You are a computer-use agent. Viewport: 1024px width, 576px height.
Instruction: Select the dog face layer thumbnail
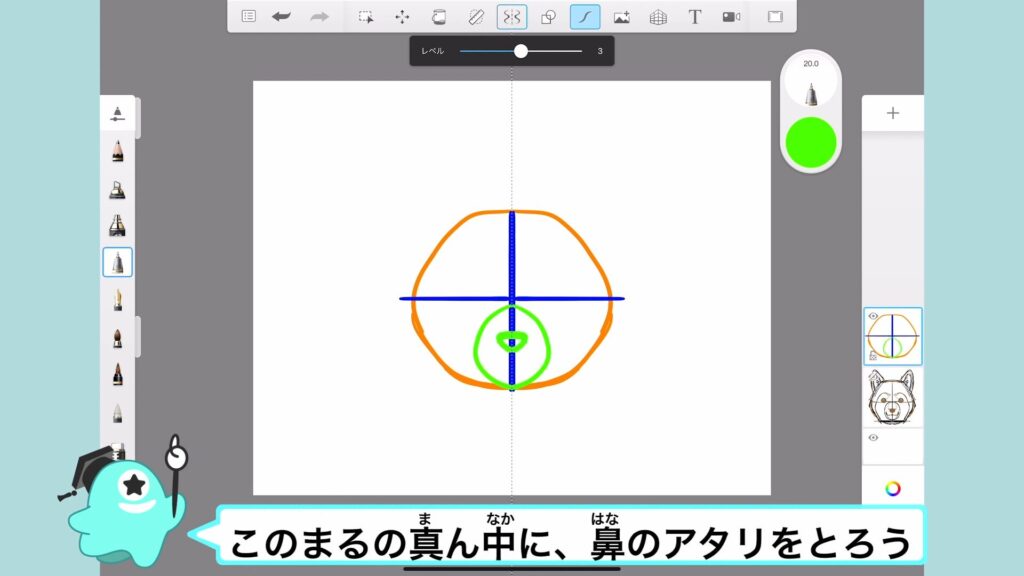(x=893, y=398)
